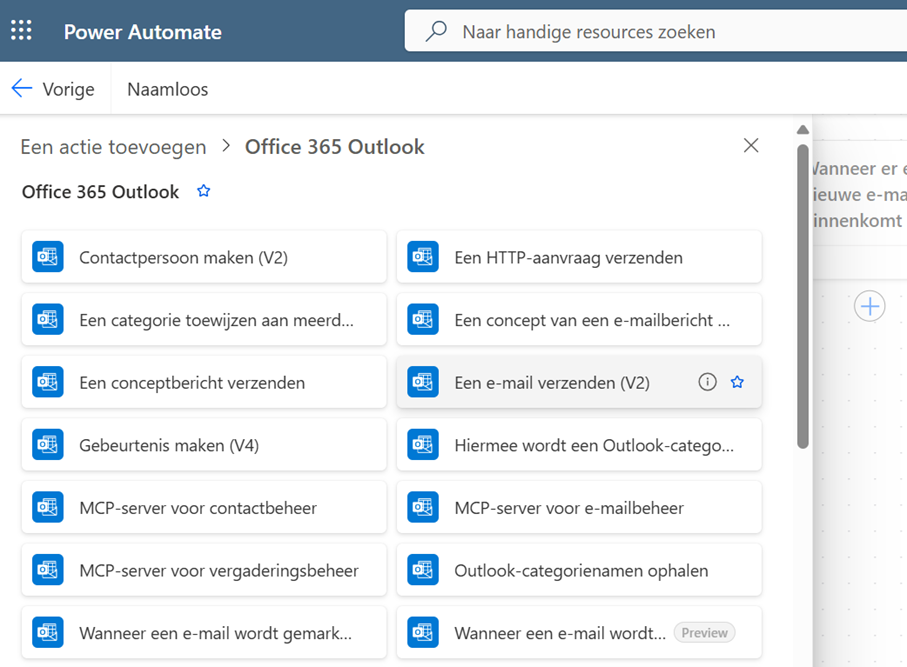
Task: Click inside the resources search field
Action: 600,31
